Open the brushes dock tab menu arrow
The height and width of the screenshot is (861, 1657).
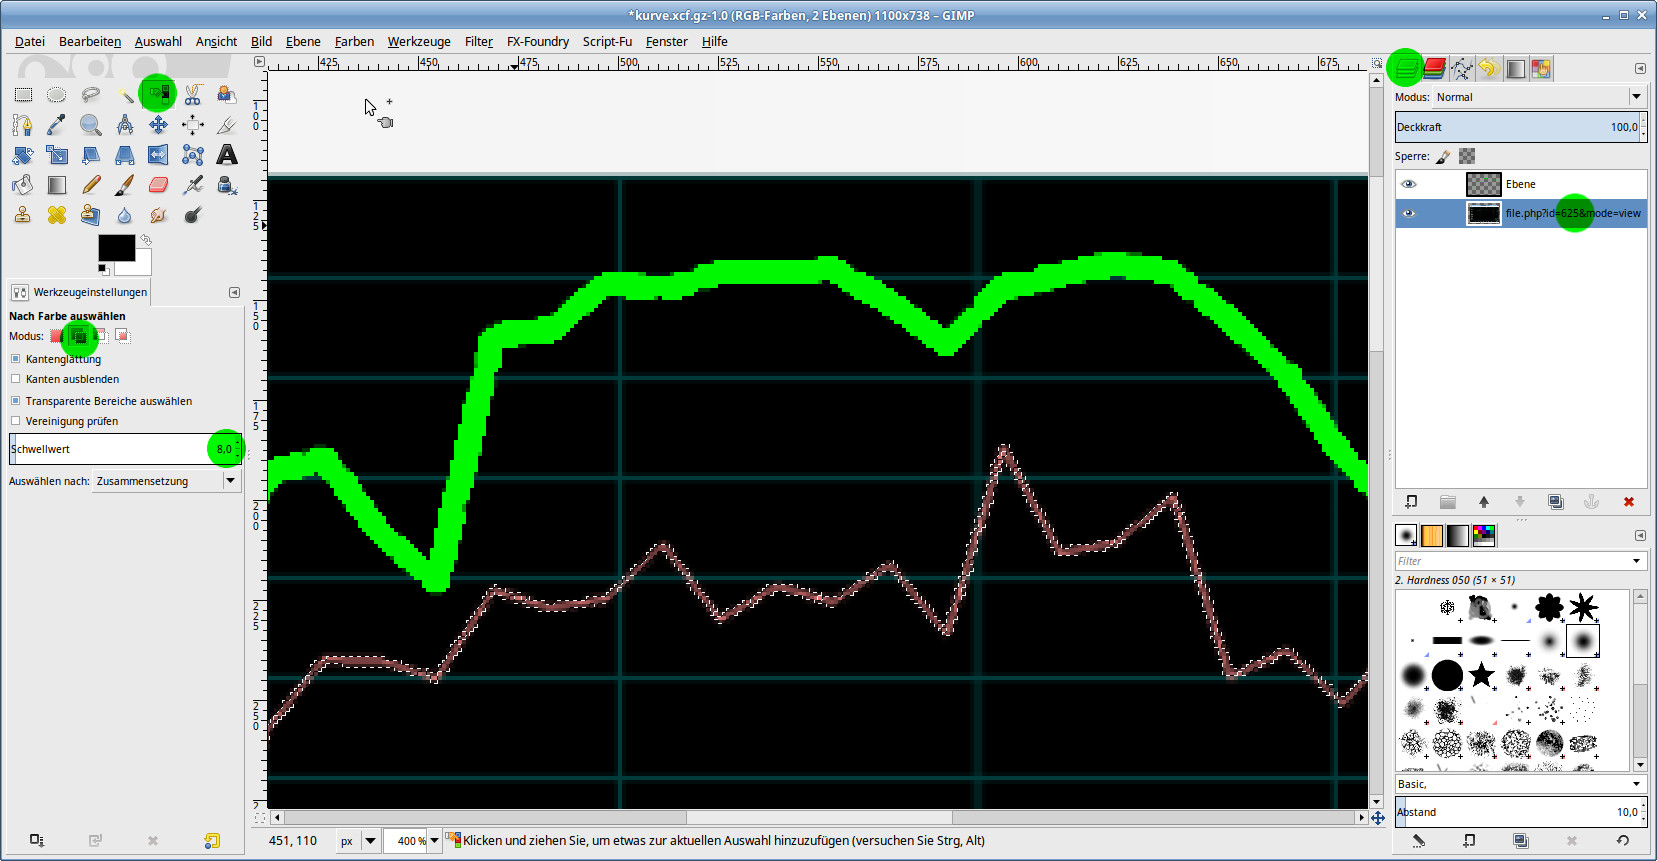coord(1640,535)
